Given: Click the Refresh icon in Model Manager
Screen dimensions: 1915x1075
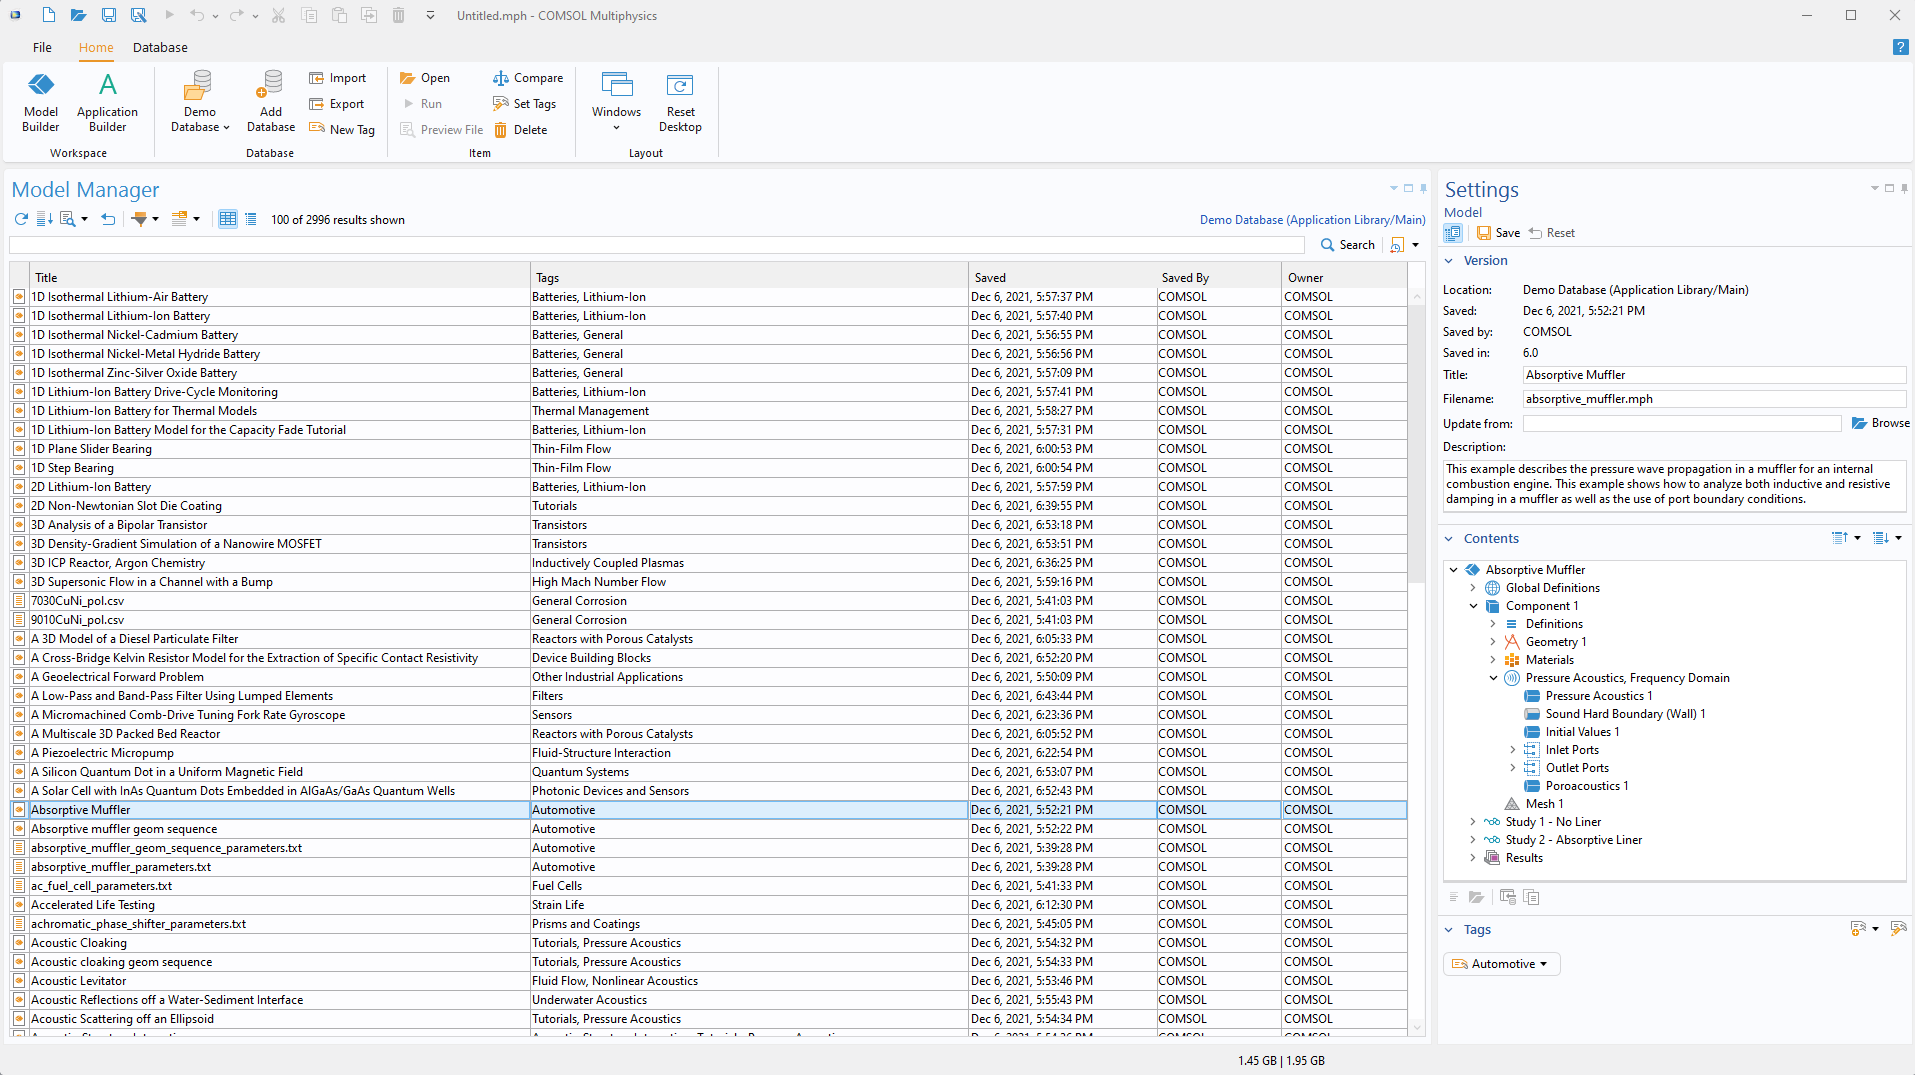Looking at the screenshot, I should click(21, 219).
